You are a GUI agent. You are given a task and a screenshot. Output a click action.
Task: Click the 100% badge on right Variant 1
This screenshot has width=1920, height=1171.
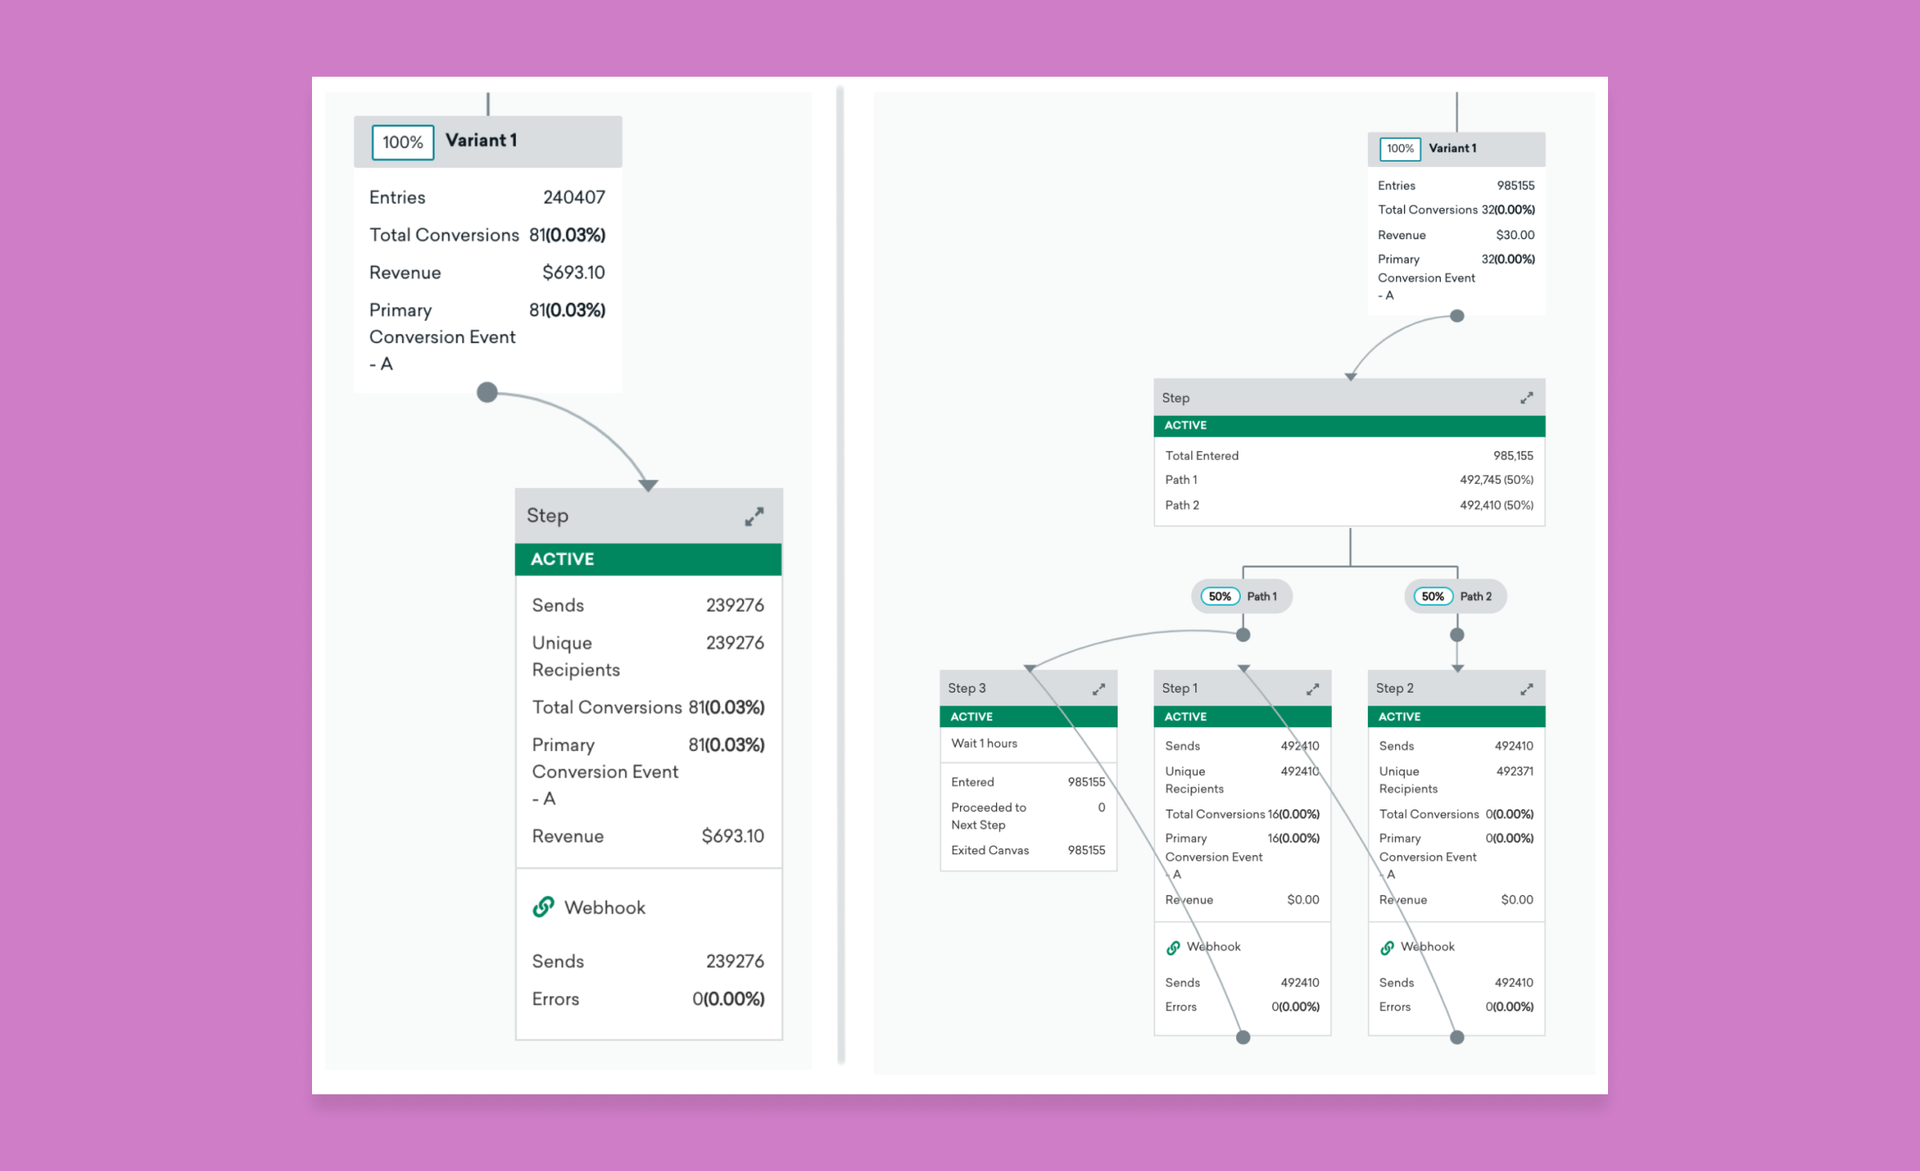pyautogui.click(x=1399, y=149)
